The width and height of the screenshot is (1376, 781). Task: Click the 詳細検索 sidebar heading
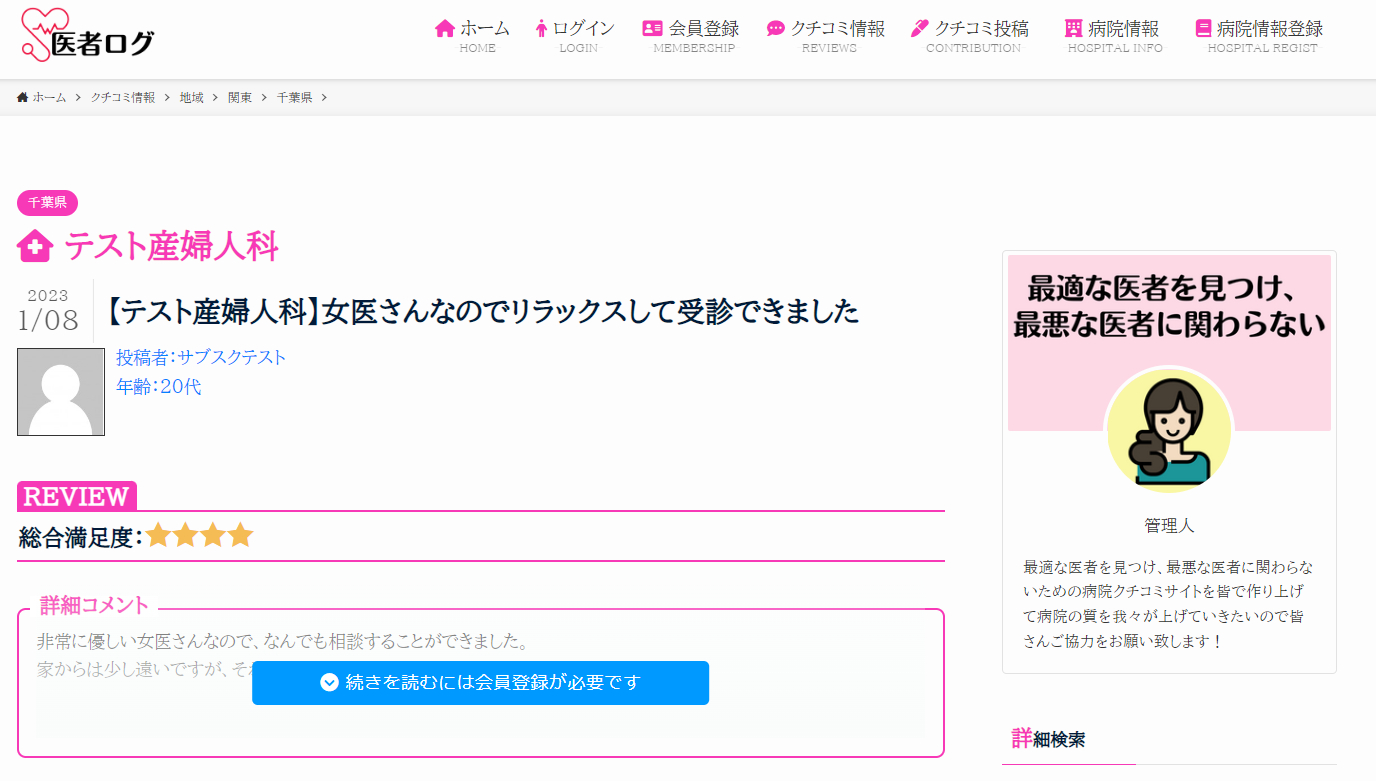tap(1048, 739)
